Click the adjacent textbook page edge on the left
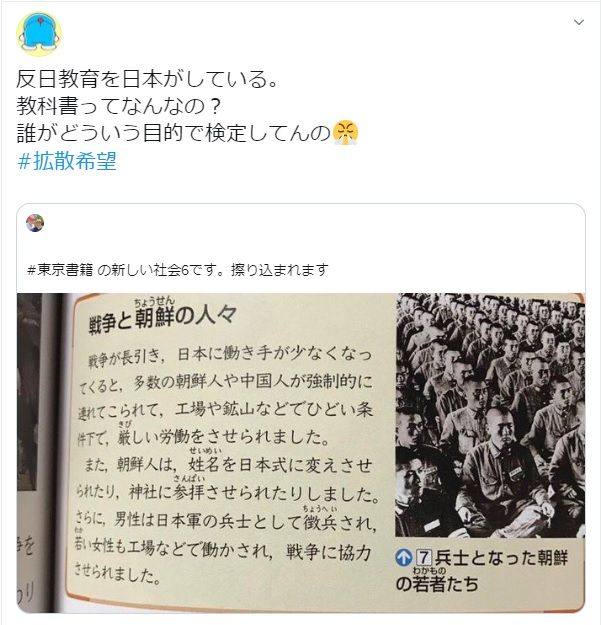 tap(39, 453)
